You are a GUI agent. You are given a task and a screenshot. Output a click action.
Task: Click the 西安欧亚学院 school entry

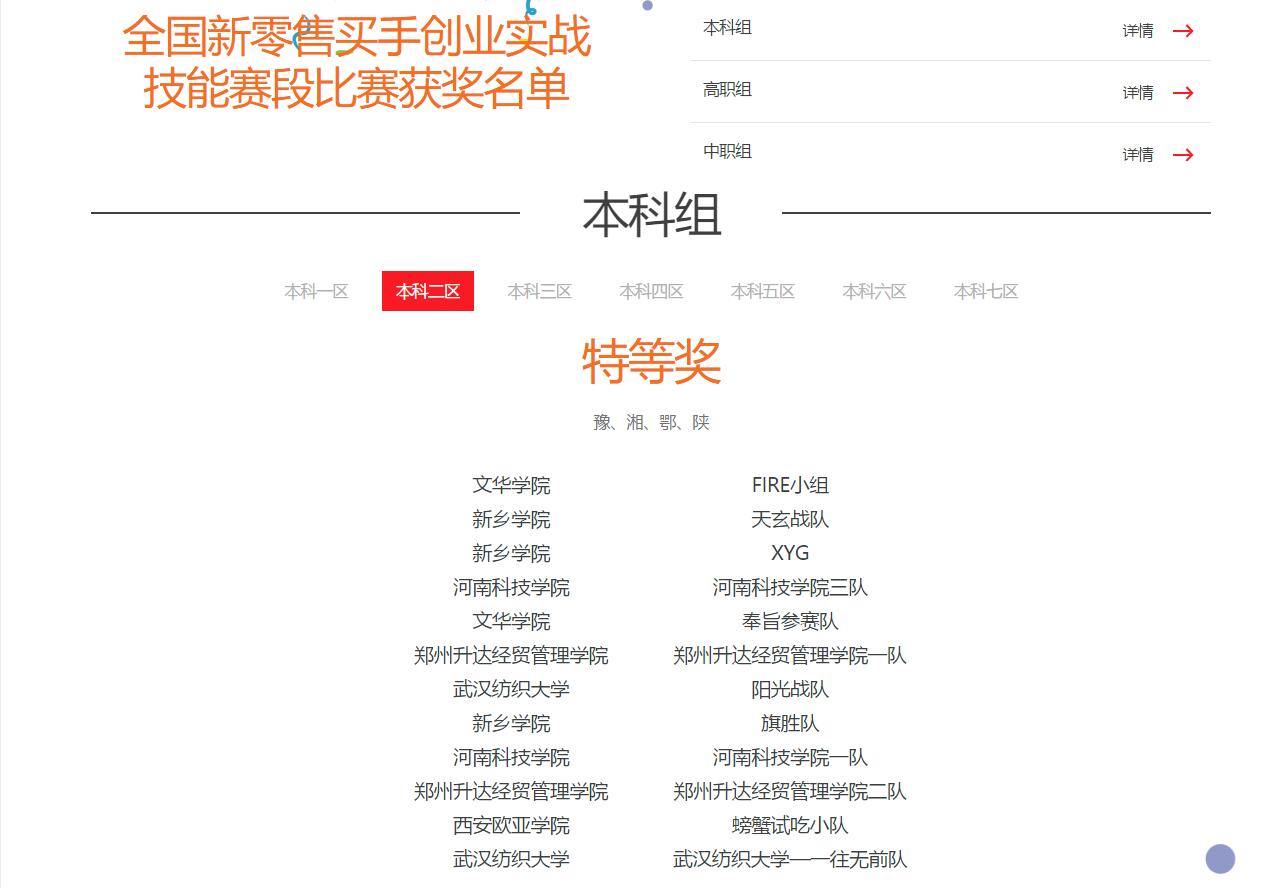[511, 825]
